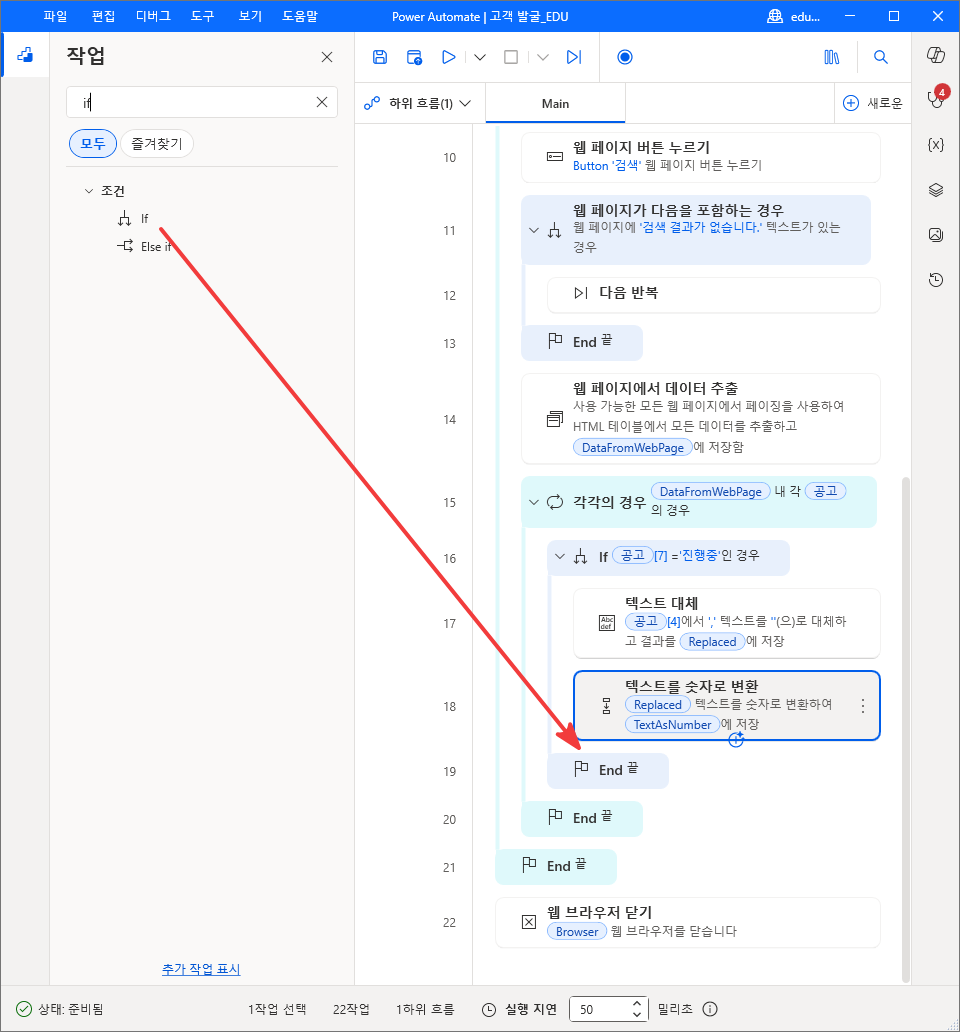
Task: Select the 즐겨찾기 filter pill
Action: coord(157,143)
